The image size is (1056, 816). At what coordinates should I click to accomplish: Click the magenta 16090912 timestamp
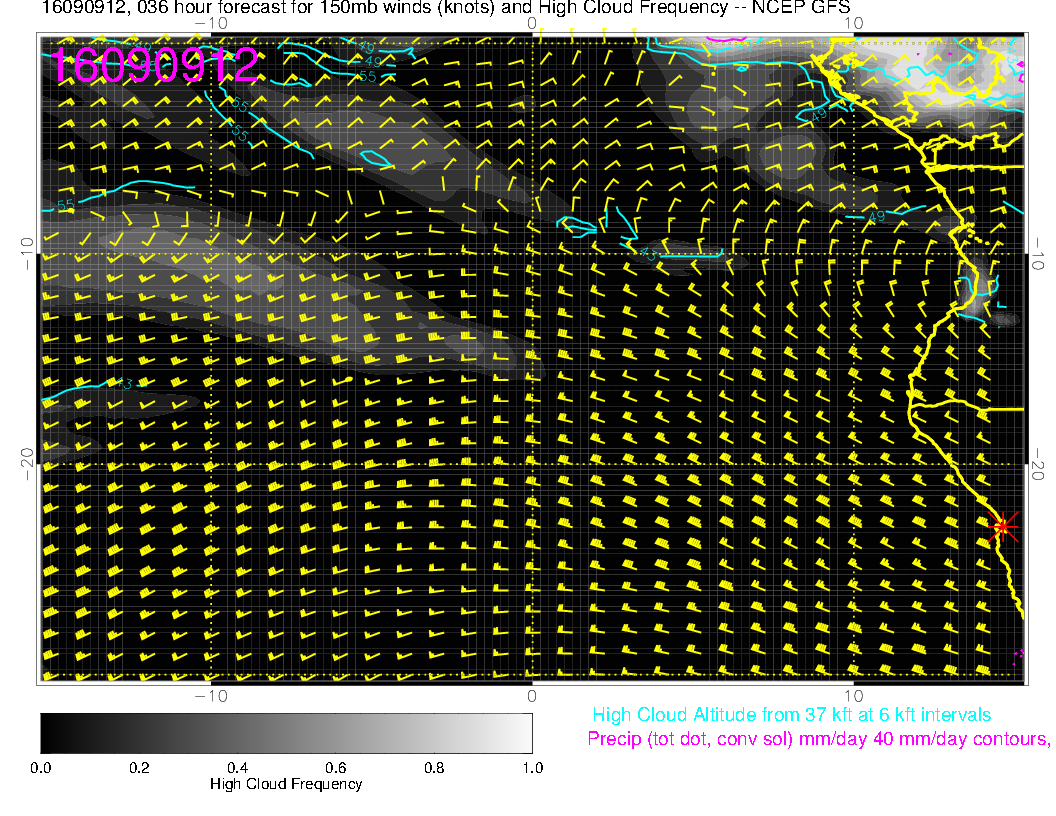pyautogui.click(x=155, y=66)
